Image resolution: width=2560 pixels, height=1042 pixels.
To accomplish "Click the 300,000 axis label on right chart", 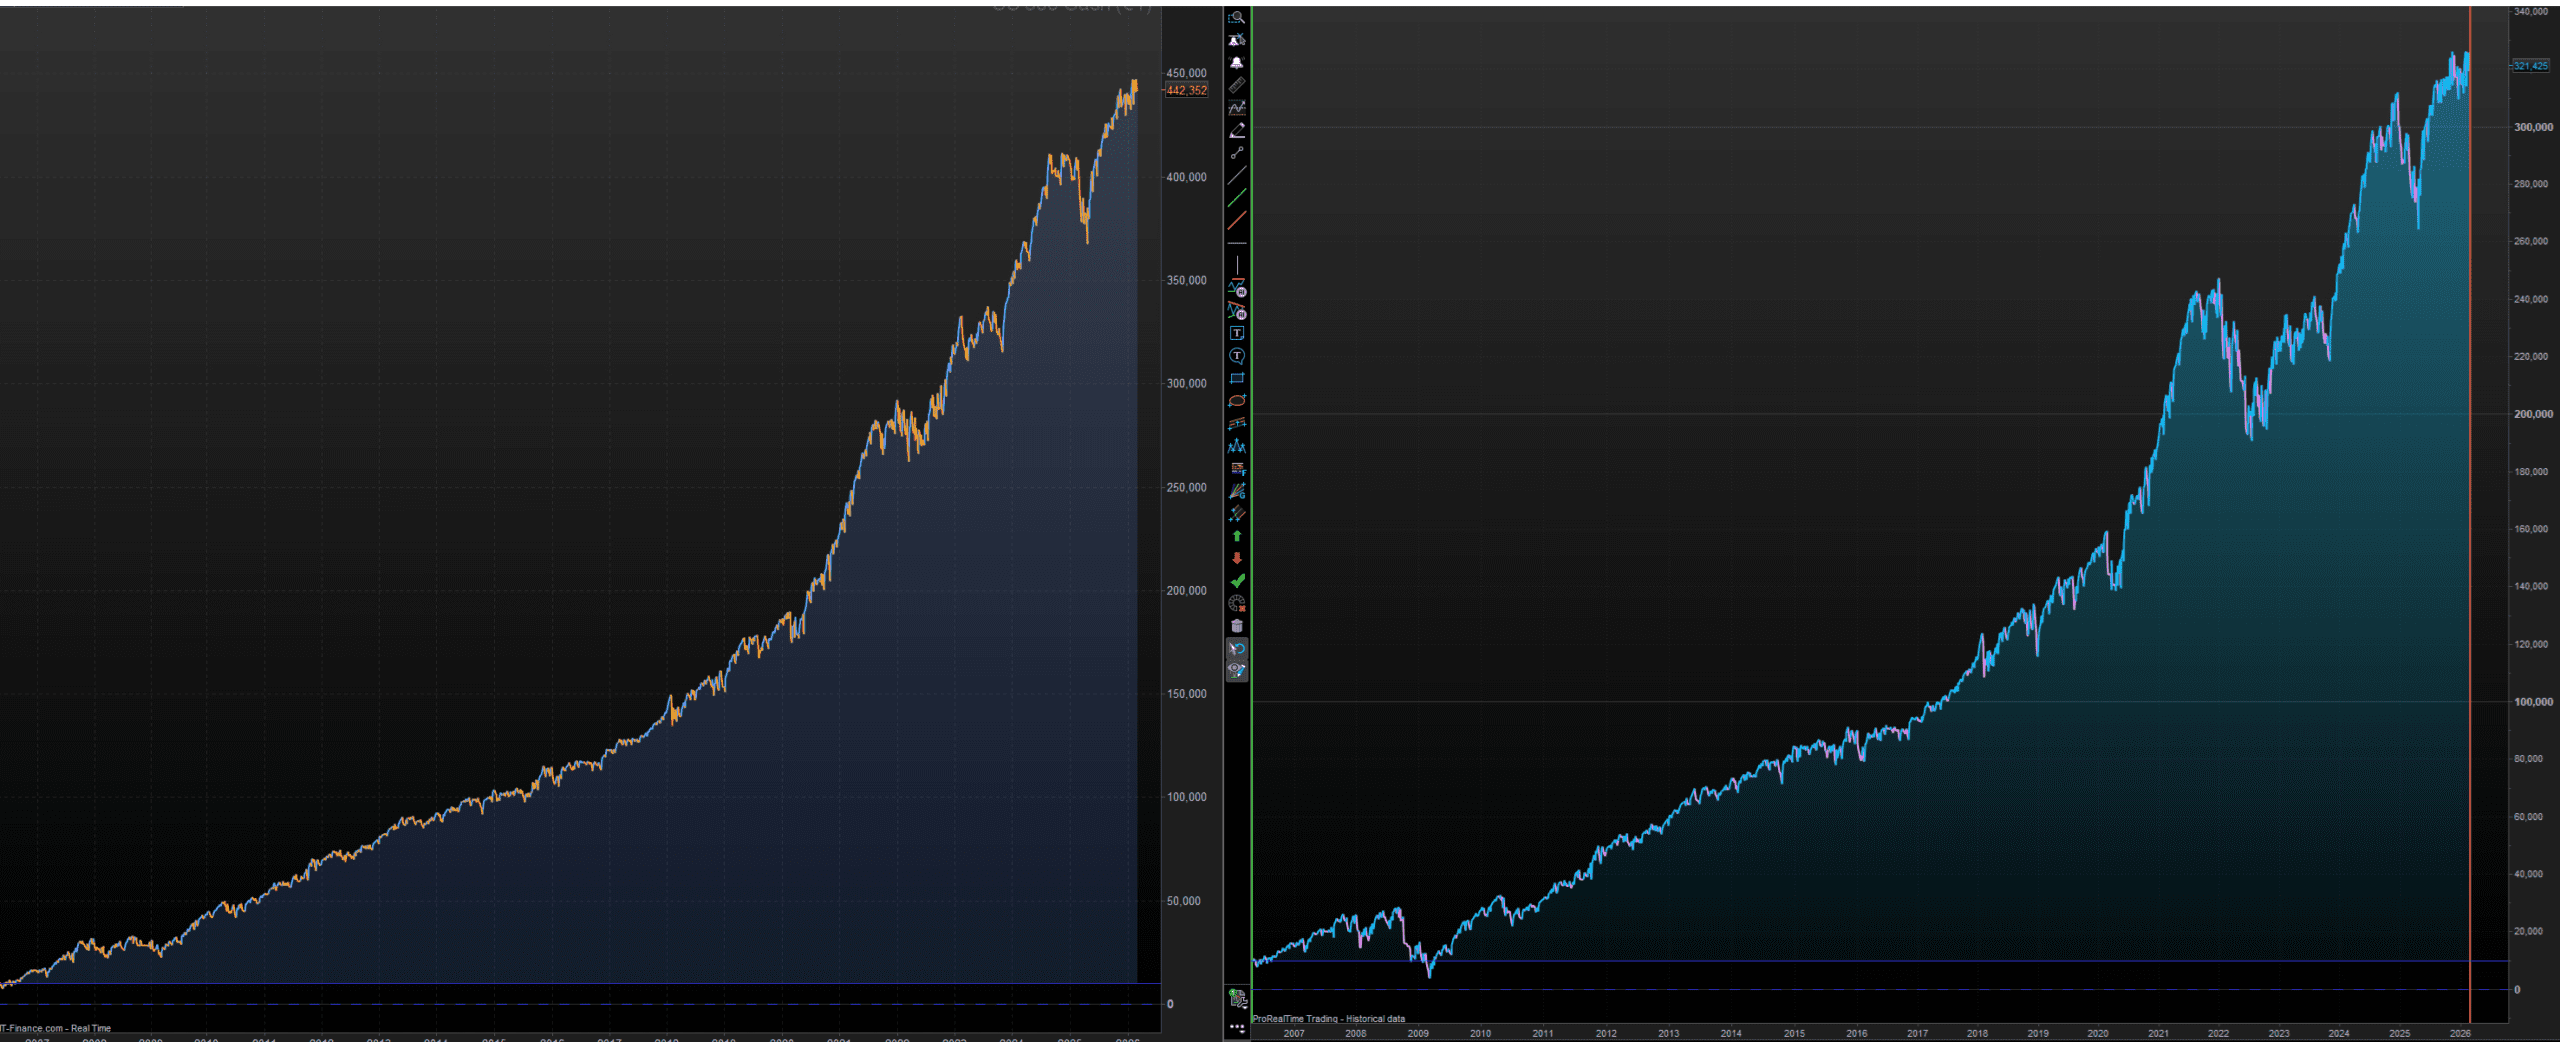I will pyautogui.click(x=2533, y=127).
